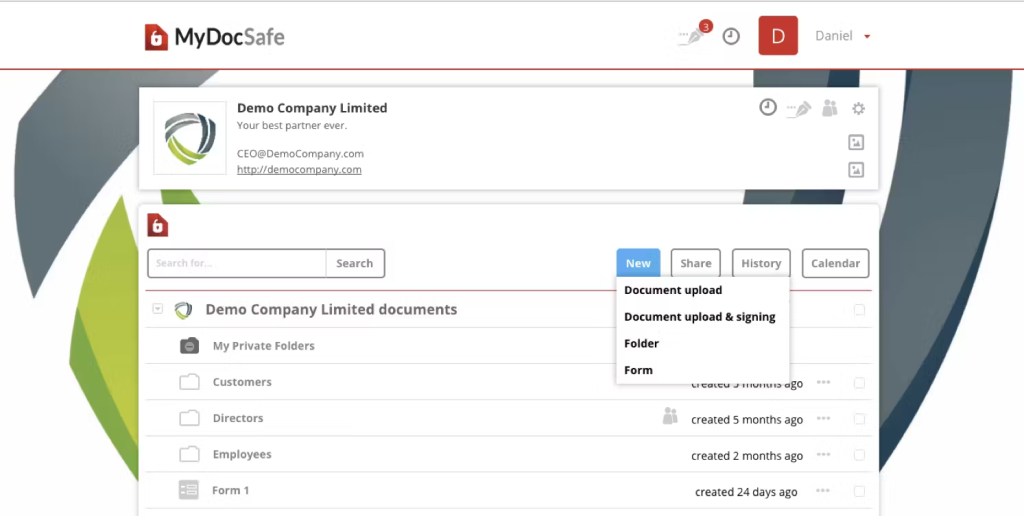The width and height of the screenshot is (1024, 516).
Task: Click the company clock history icon
Action: click(x=768, y=107)
